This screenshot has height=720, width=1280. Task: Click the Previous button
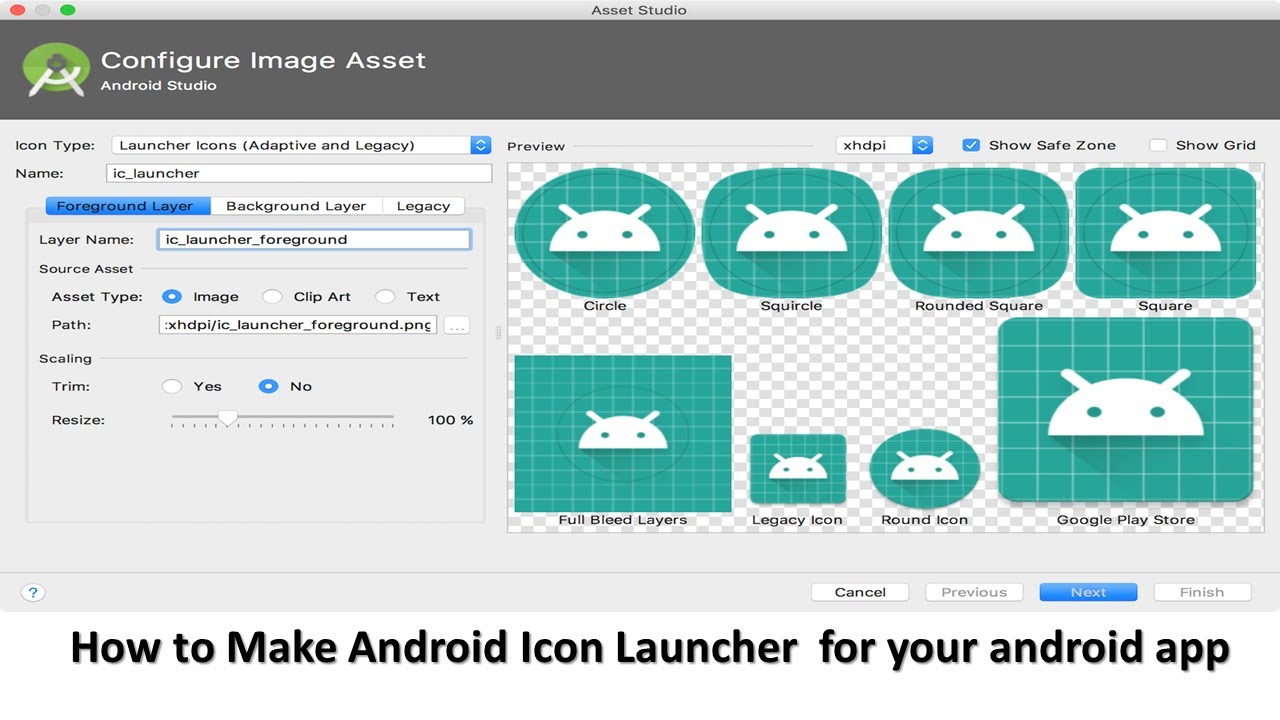pyautogui.click(x=974, y=592)
